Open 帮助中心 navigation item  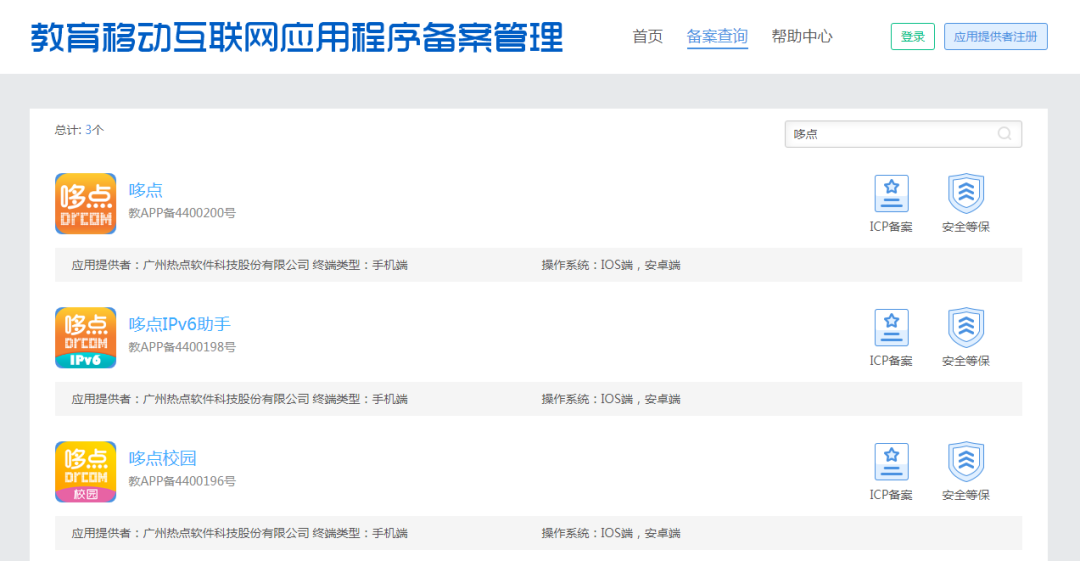point(802,37)
